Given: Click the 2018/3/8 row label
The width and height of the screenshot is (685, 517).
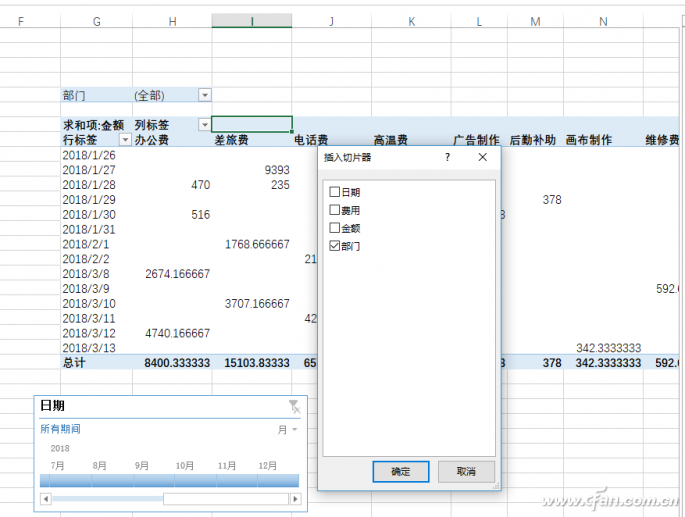Looking at the screenshot, I should 86,274.
